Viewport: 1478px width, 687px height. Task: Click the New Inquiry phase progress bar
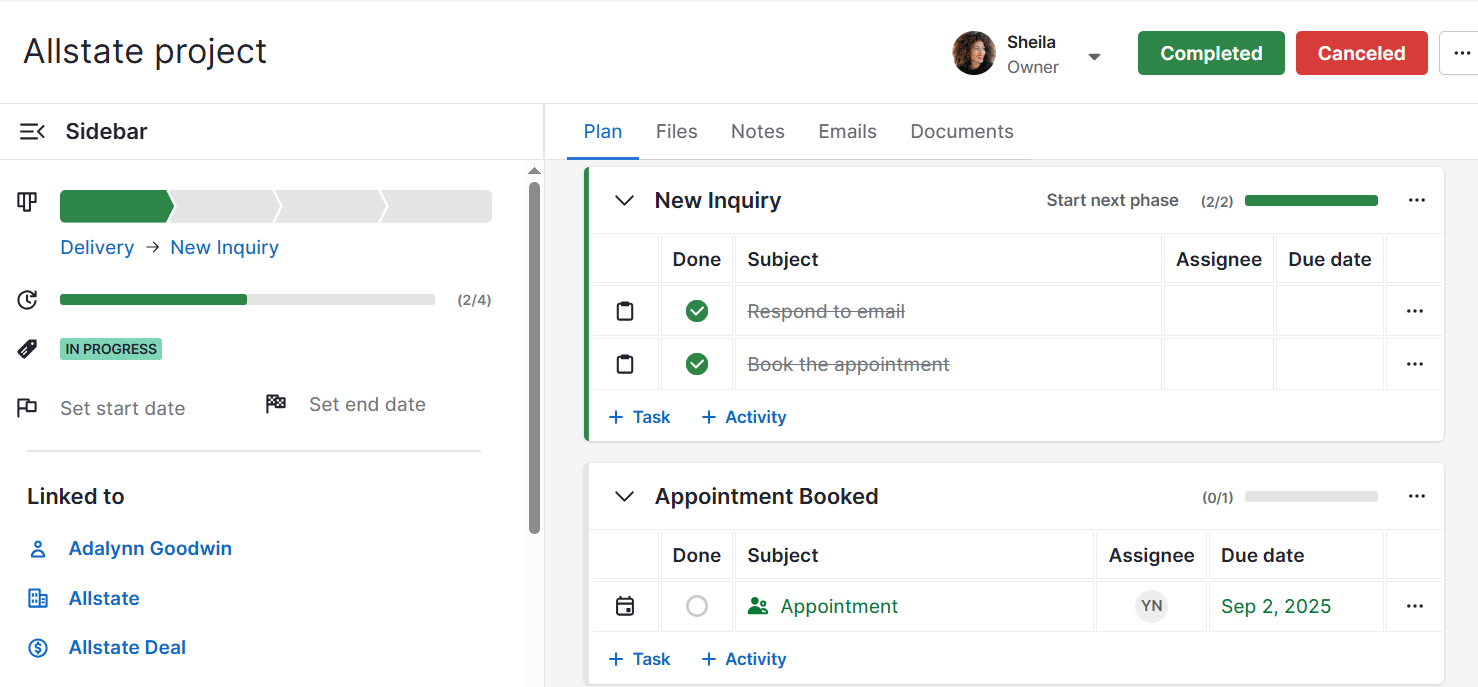coord(1311,200)
